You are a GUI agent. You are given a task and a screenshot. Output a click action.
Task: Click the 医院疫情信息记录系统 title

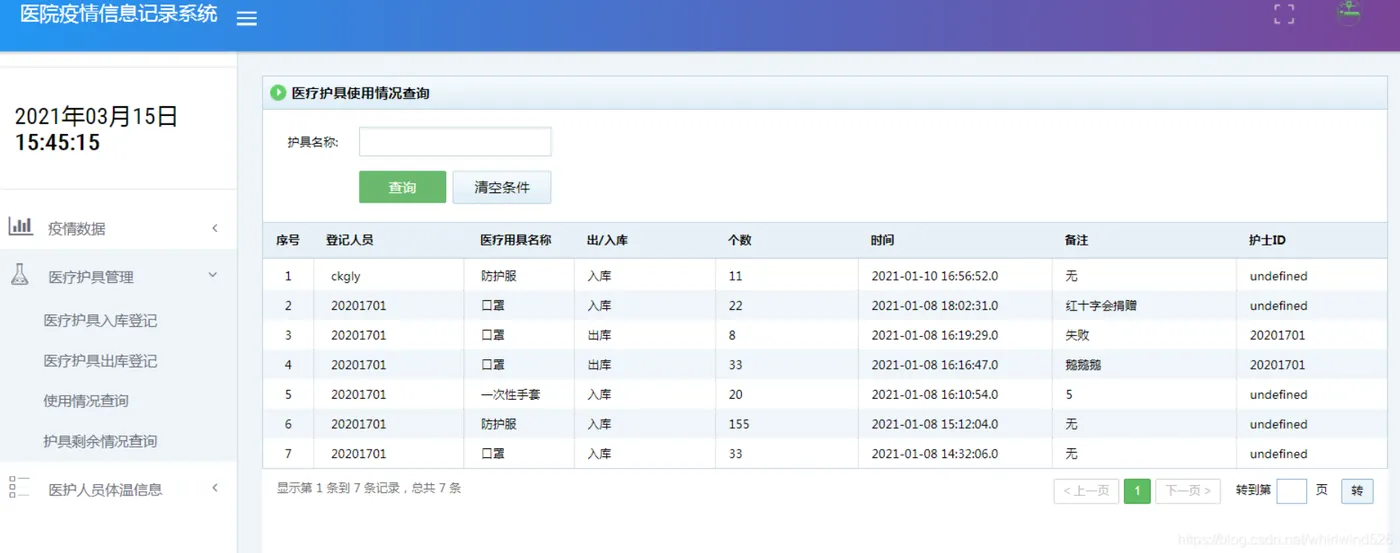119,14
